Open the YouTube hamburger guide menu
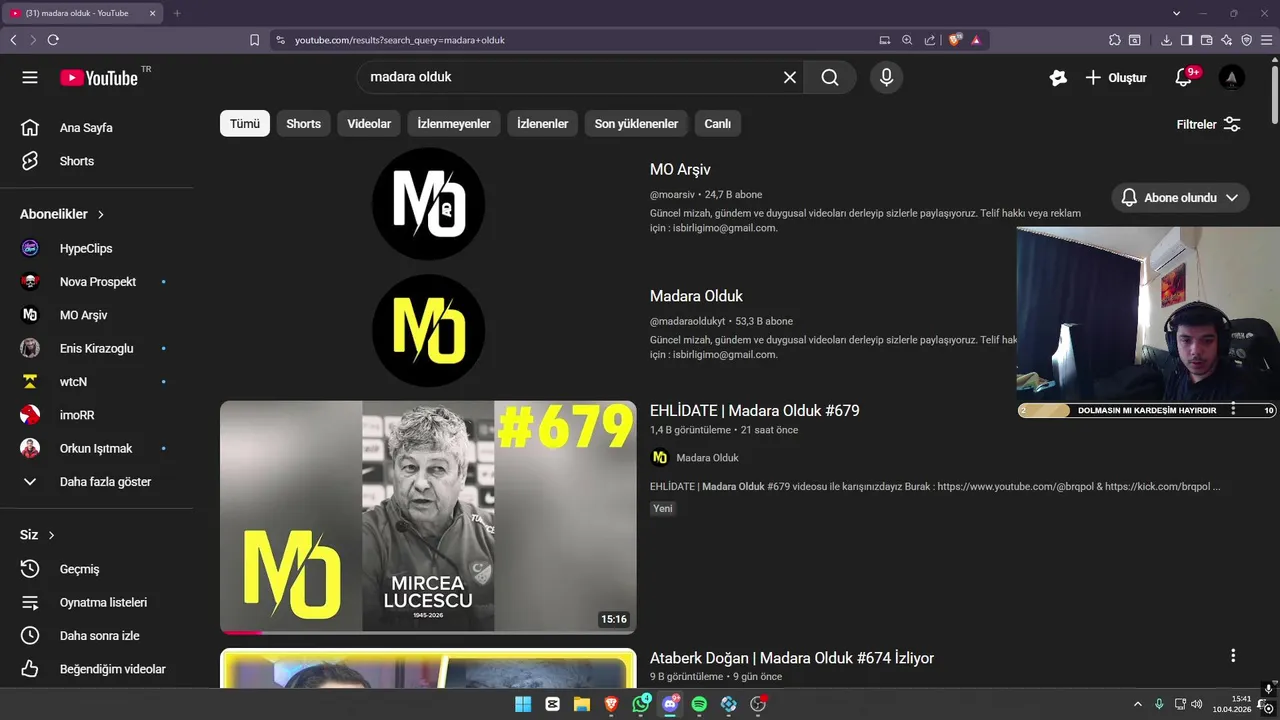The image size is (1280, 720). [30, 78]
